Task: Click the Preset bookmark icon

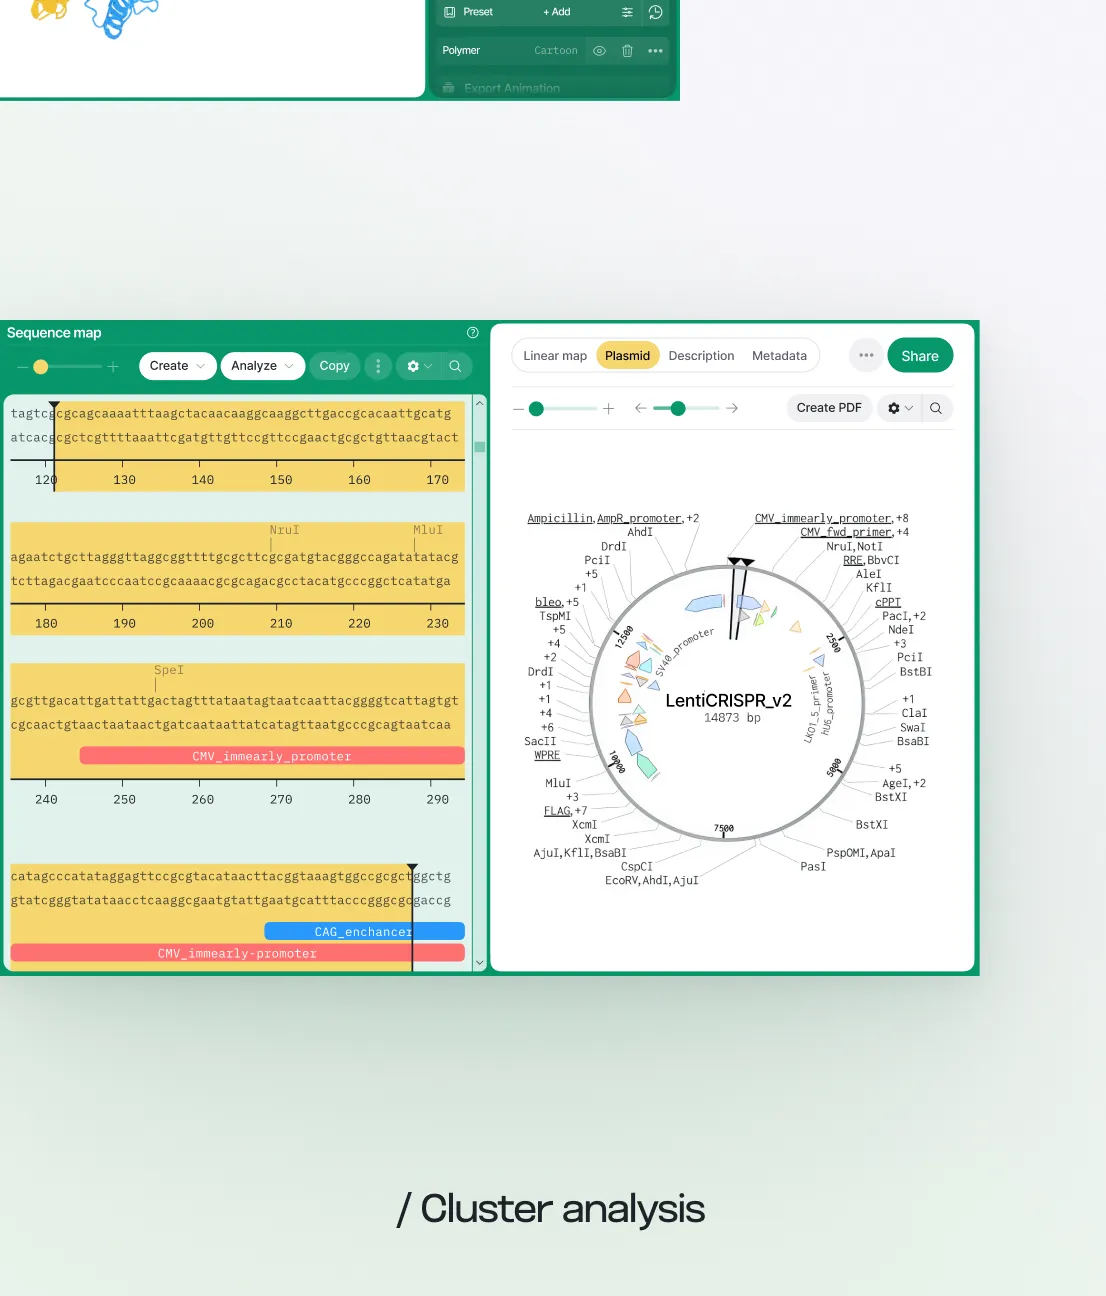Action: [450, 12]
